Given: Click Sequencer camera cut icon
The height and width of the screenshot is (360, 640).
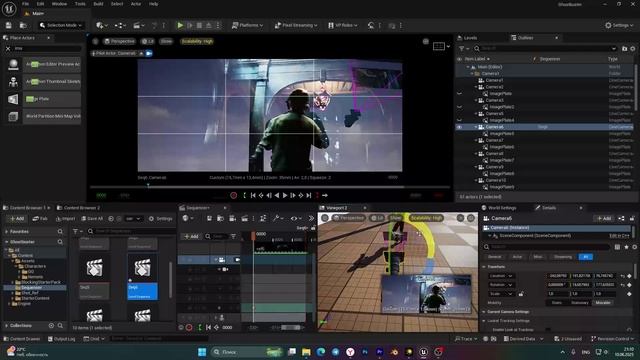Looking at the screenshot, I should point(232,219).
